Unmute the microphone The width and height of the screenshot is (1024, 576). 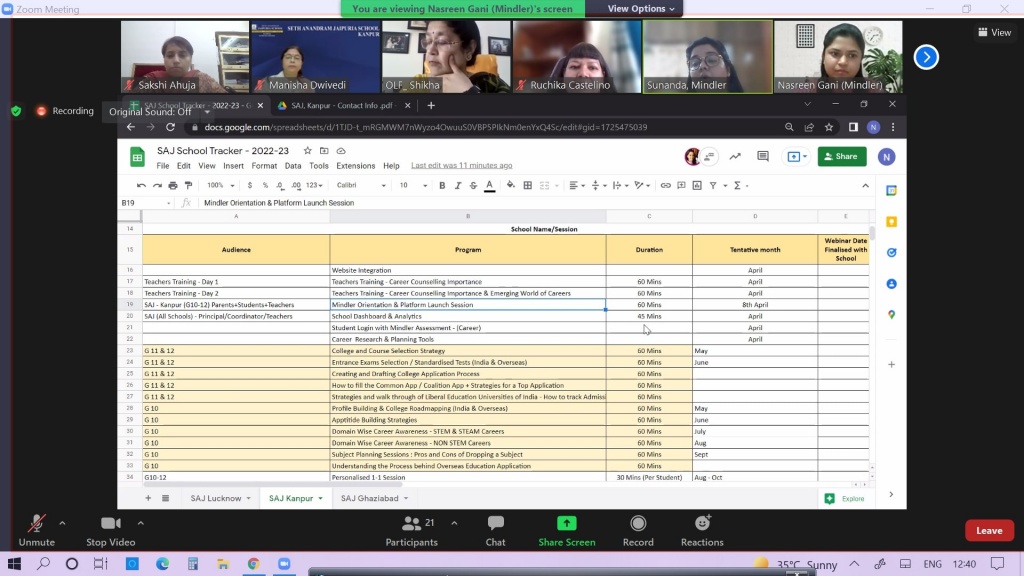coord(36,530)
